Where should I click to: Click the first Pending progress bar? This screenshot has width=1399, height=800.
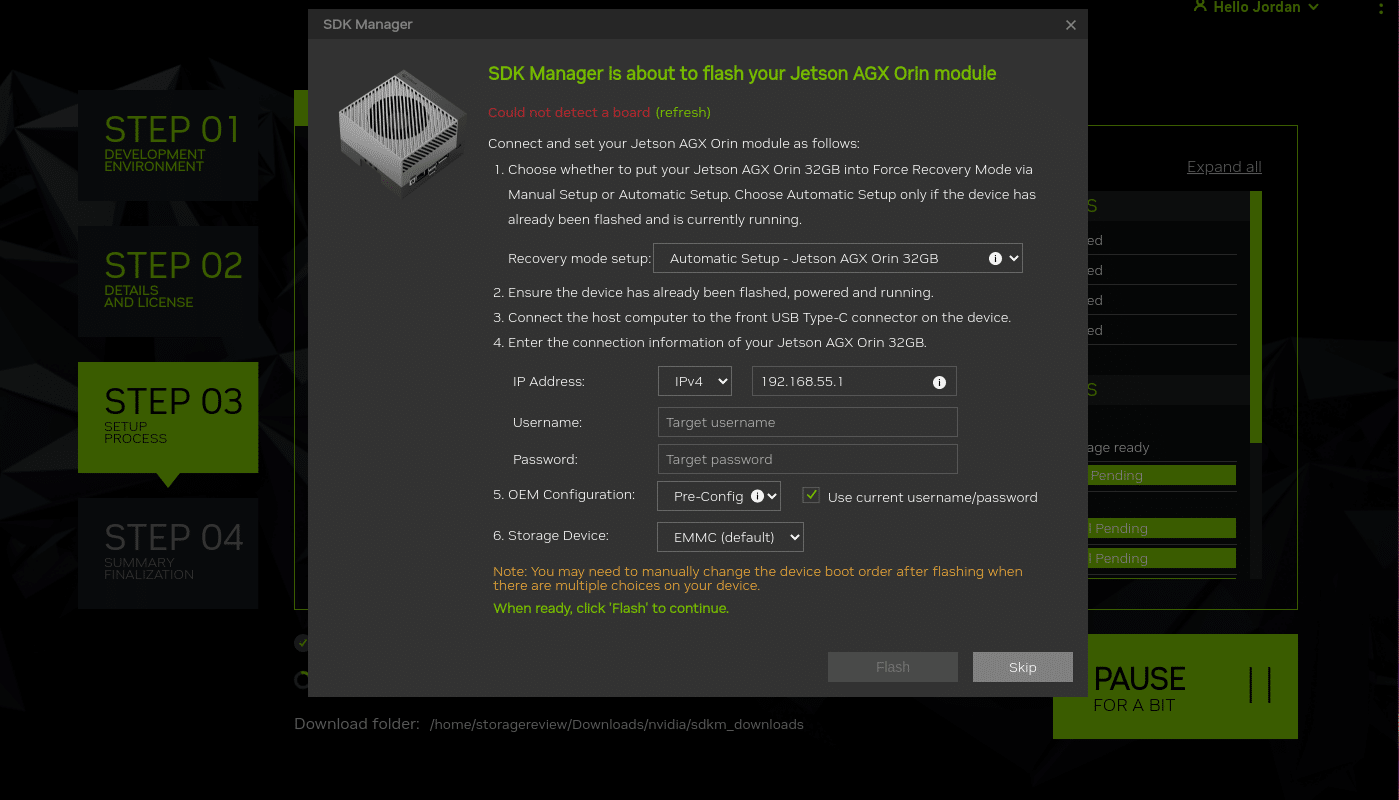(1162, 475)
